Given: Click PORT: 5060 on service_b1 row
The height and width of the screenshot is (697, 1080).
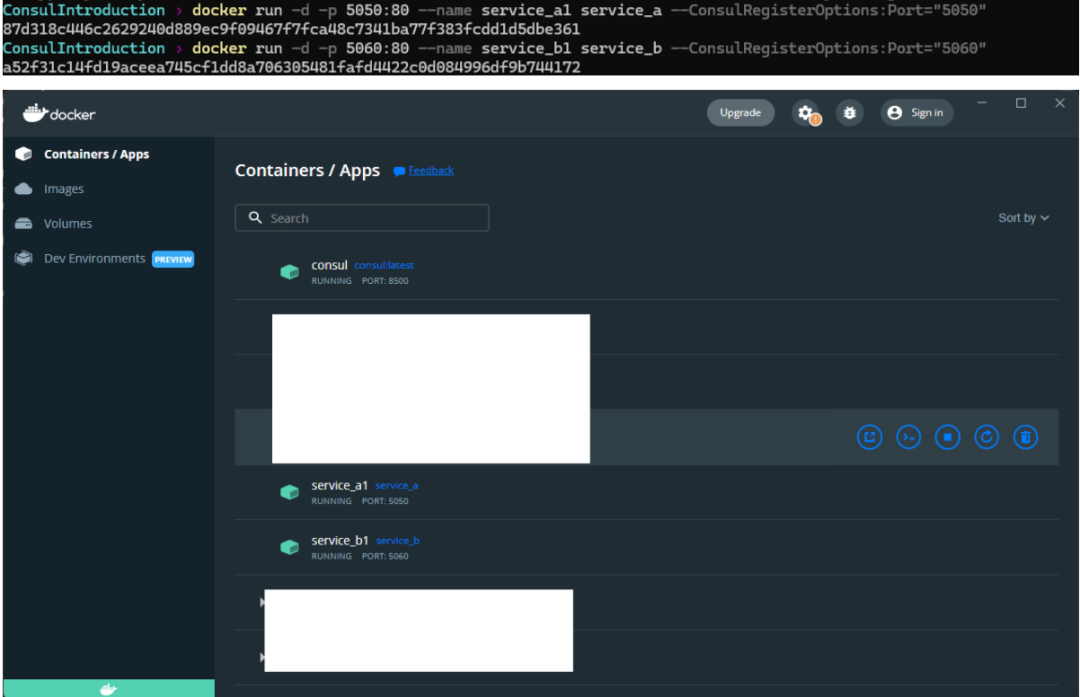Looking at the screenshot, I should click(385, 556).
